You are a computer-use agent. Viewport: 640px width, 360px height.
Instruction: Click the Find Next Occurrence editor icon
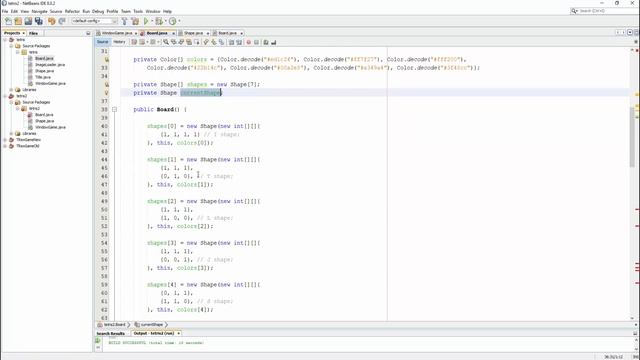(181, 42)
